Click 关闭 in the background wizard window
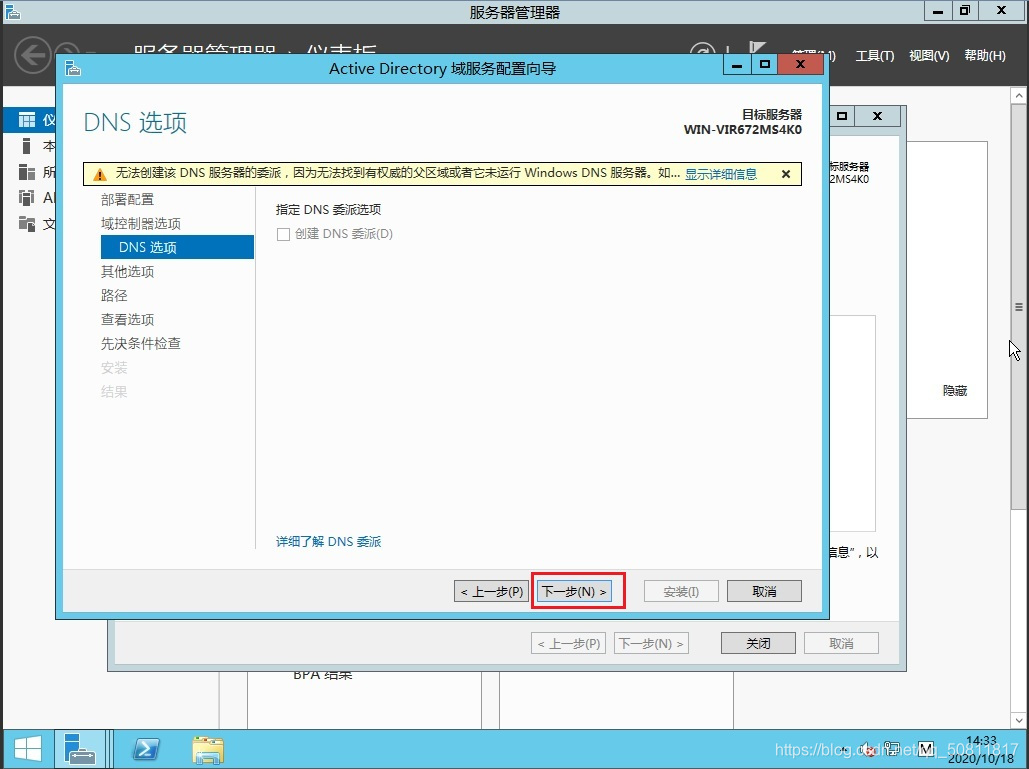Screen dimensions: 1029x769 [x=758, y=643]
